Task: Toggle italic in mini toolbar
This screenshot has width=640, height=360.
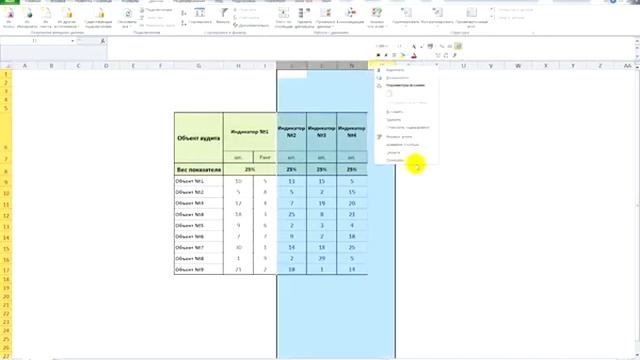Action: 386,56
